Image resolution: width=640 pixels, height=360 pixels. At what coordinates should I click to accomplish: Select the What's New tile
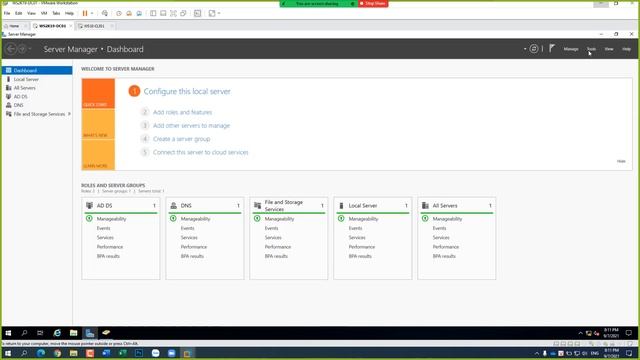98,124
